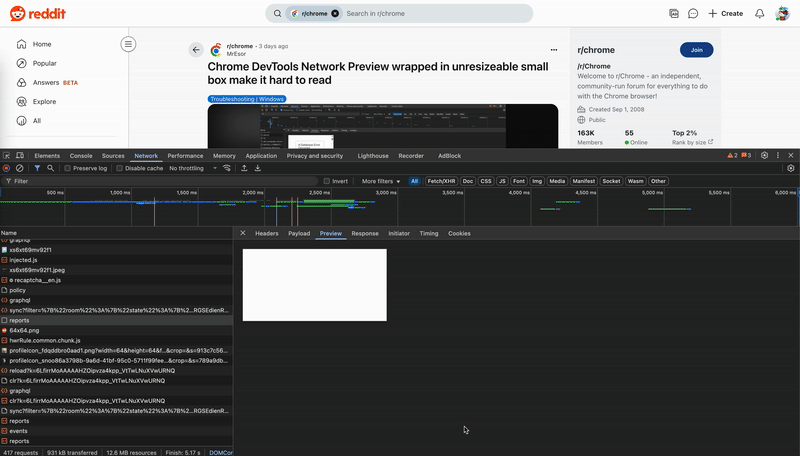Image resolution: width=800 pixels, height=456 pixels.
Task: Clear the network log
Action: tap(19, 168)
